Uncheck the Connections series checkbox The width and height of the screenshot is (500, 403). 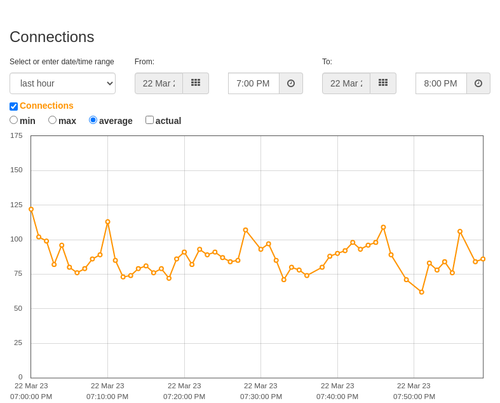click(x=14, y=106)
